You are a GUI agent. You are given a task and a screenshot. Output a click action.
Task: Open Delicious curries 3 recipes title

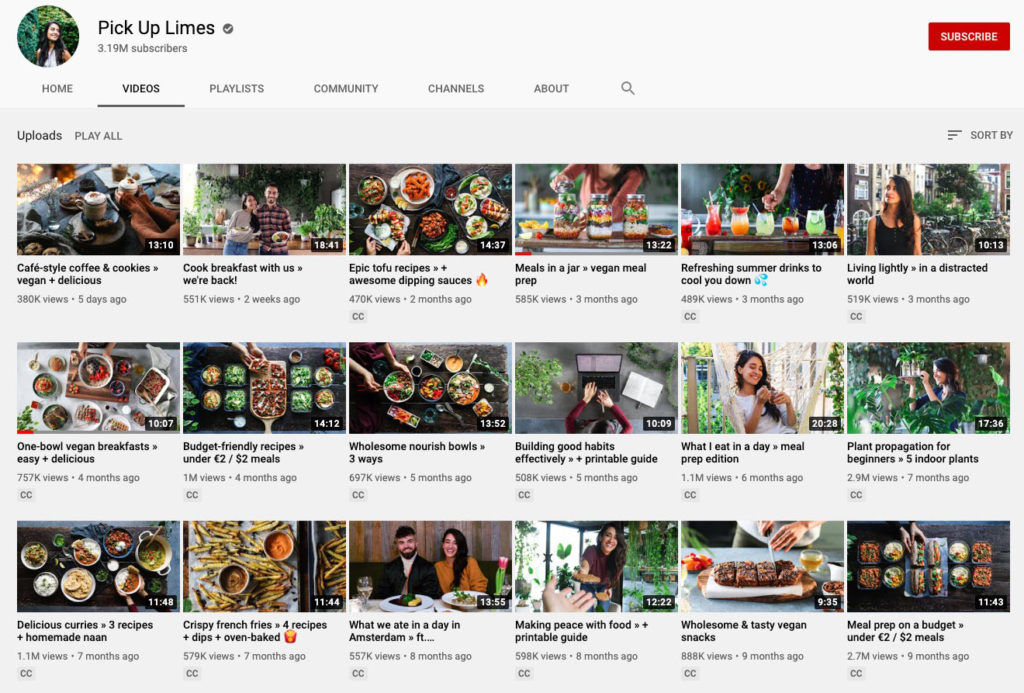tap(85, 630)
